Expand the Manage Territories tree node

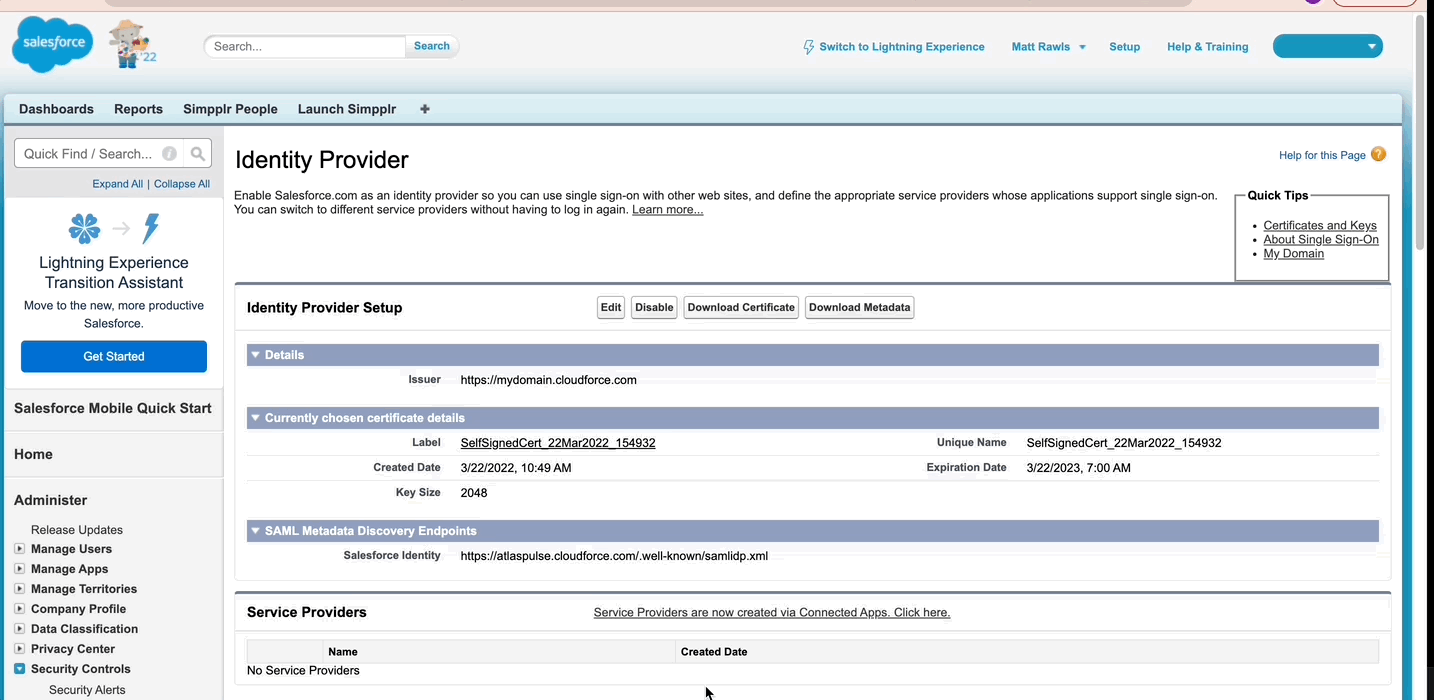point(20,589)
